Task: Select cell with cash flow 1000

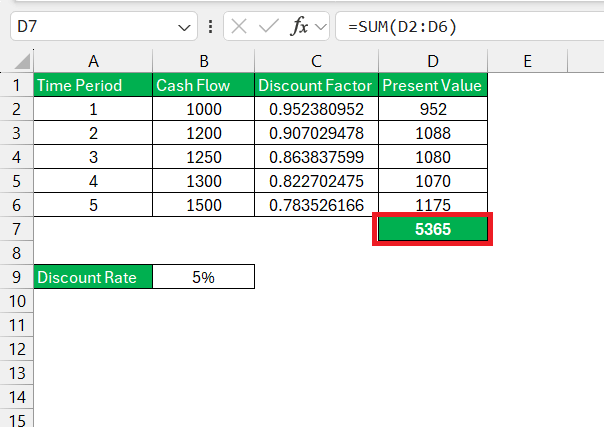Action: pyautogui.click(x=204, y=109)
